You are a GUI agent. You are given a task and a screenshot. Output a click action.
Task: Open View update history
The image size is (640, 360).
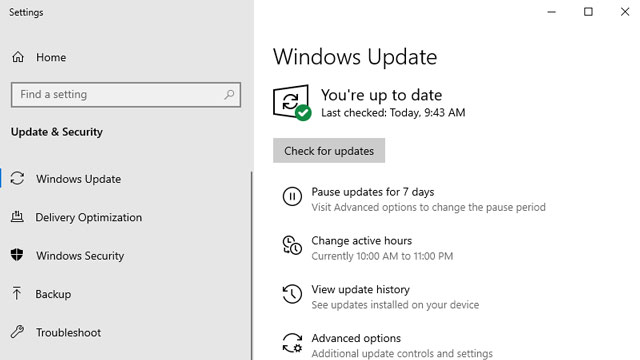360,289
